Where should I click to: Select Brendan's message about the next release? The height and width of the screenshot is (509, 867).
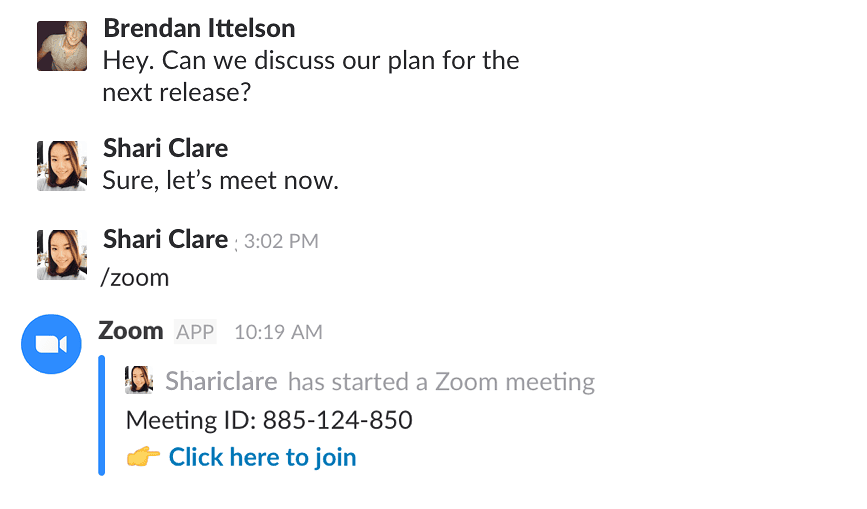310,76
